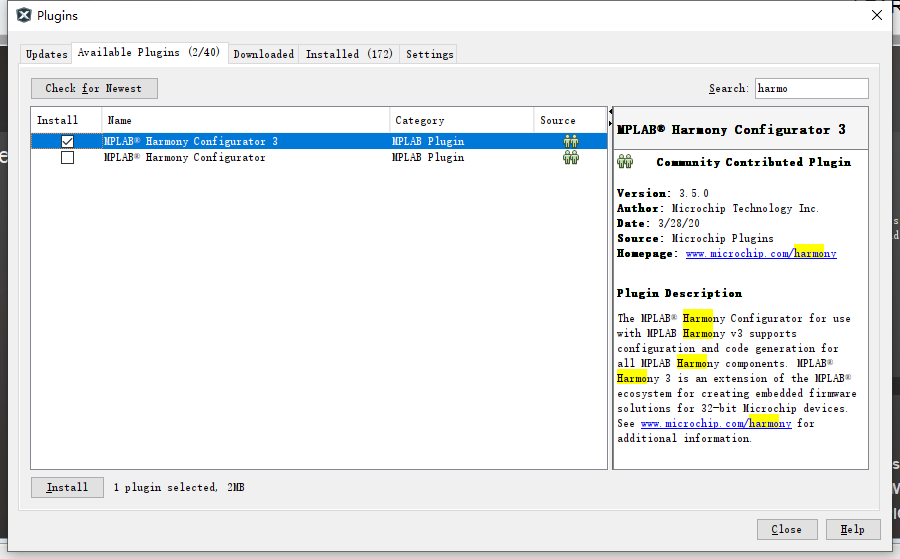The width and height of the screenshot is (900, 559).
Task: Click the Plugins window logo icon
Action: coord(24,15)
